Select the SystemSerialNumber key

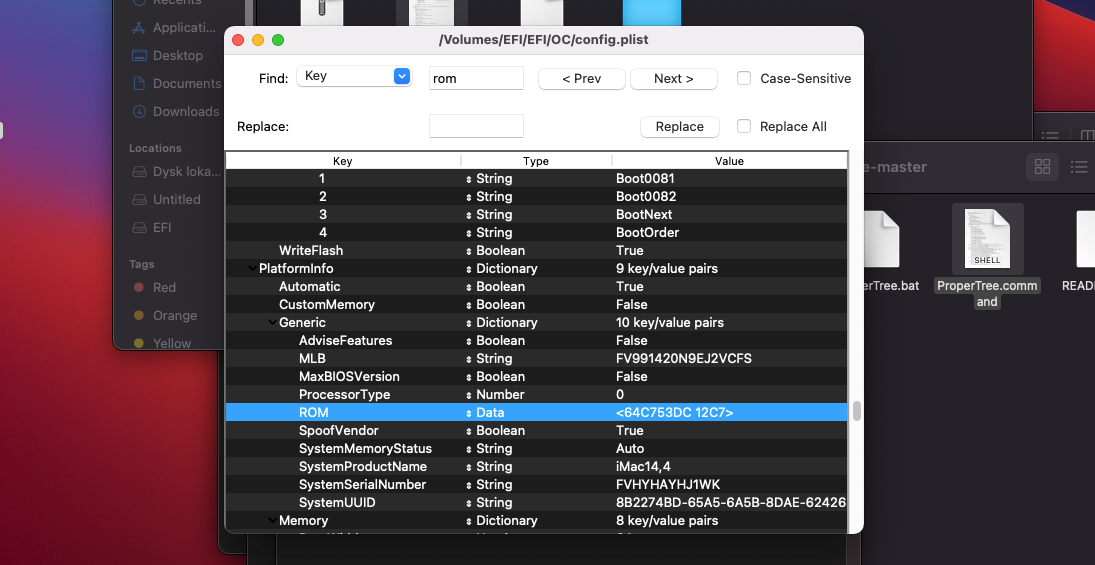(x=362, y=485)
